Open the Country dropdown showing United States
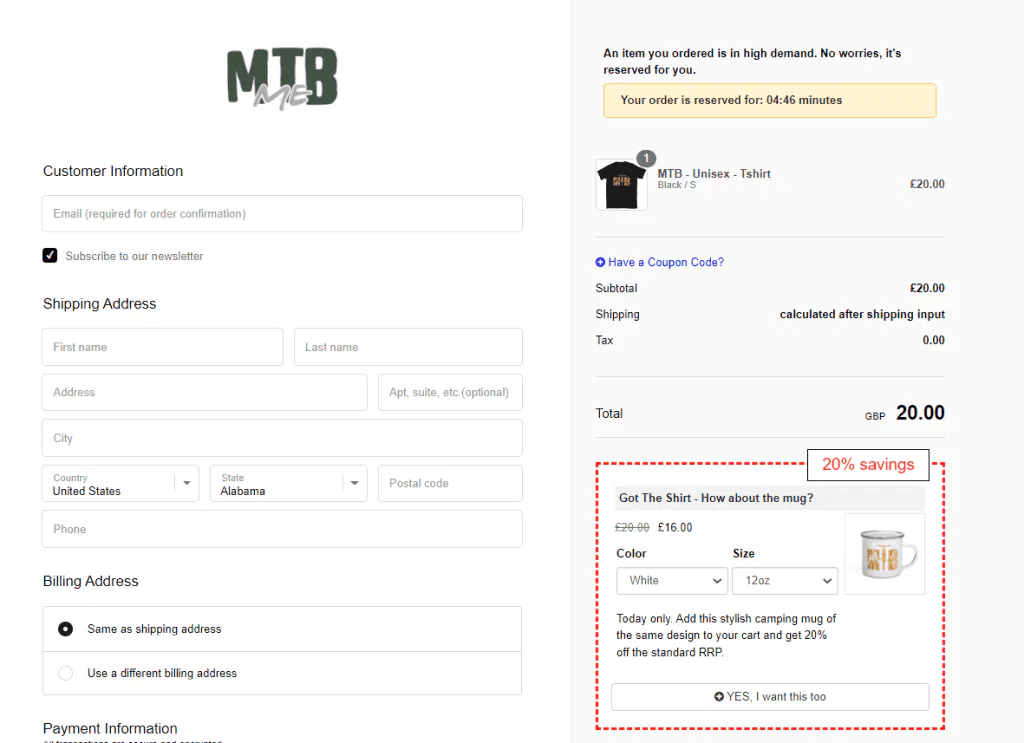The image size is (1024, 743). (x=120, y=483)
